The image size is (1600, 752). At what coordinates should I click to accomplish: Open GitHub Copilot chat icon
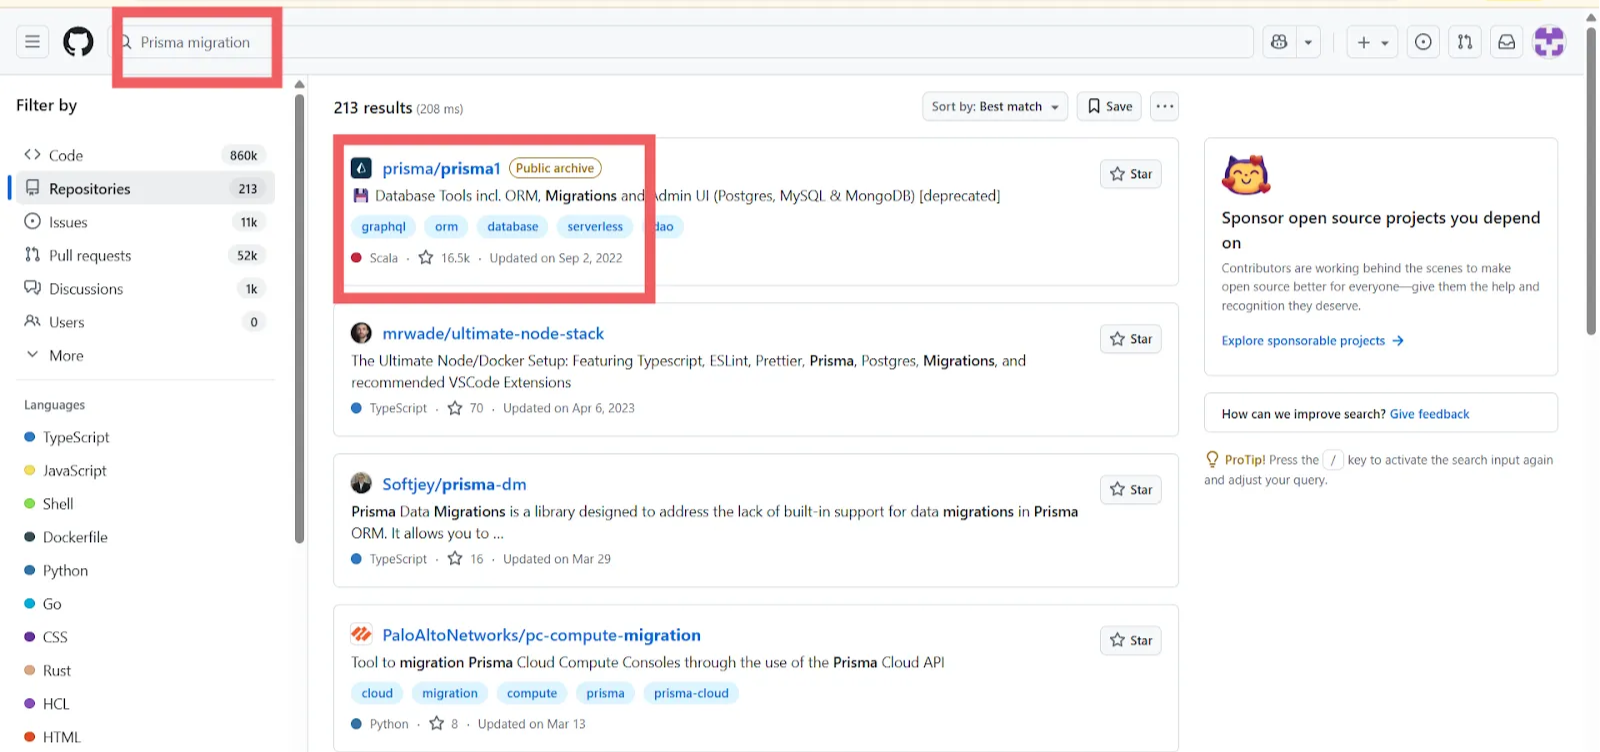1279,42
